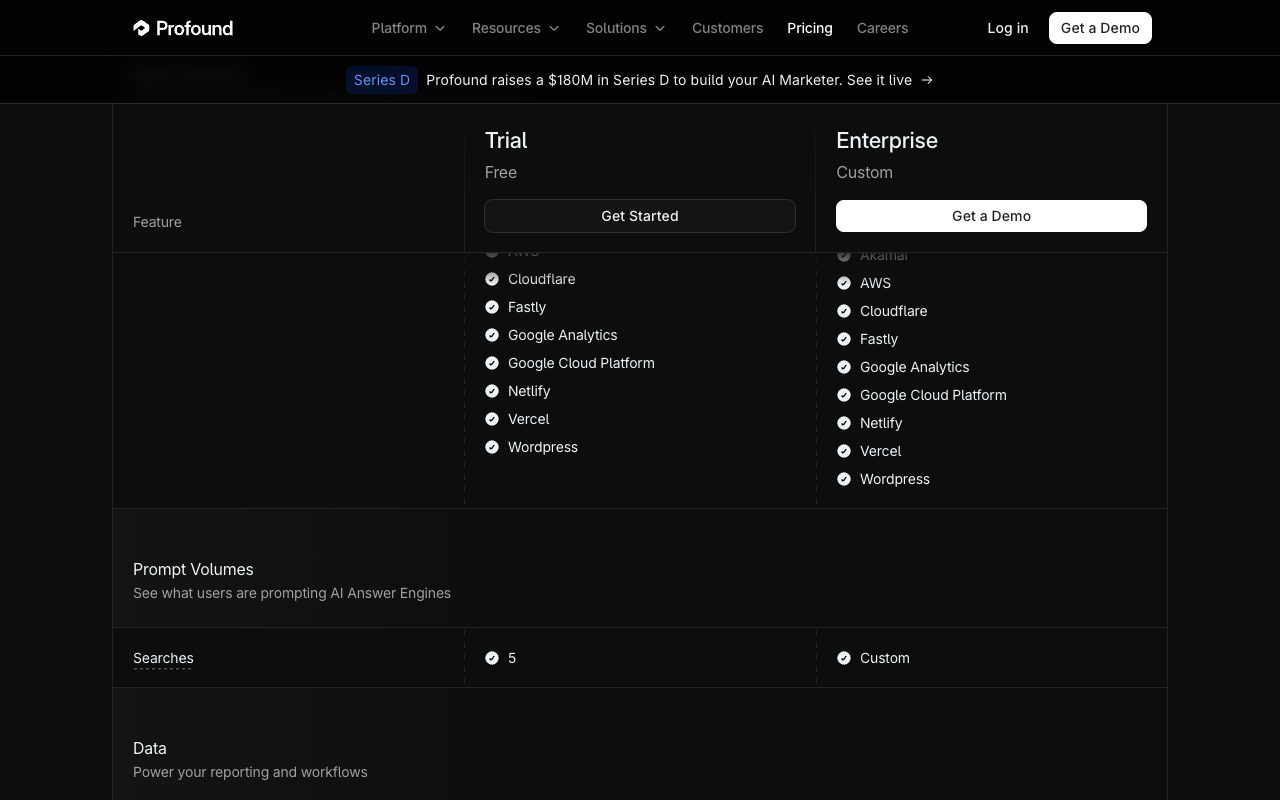This screenshot has height=800, width=1280.
Task: Click check icon beside Trial Wordpress
Action: [x=492, y=447]
